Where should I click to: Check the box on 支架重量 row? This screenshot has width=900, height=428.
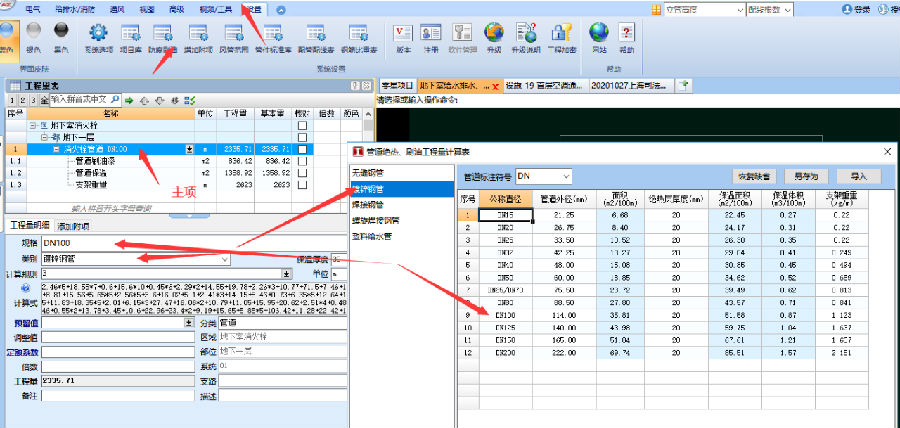click(301, 184)
